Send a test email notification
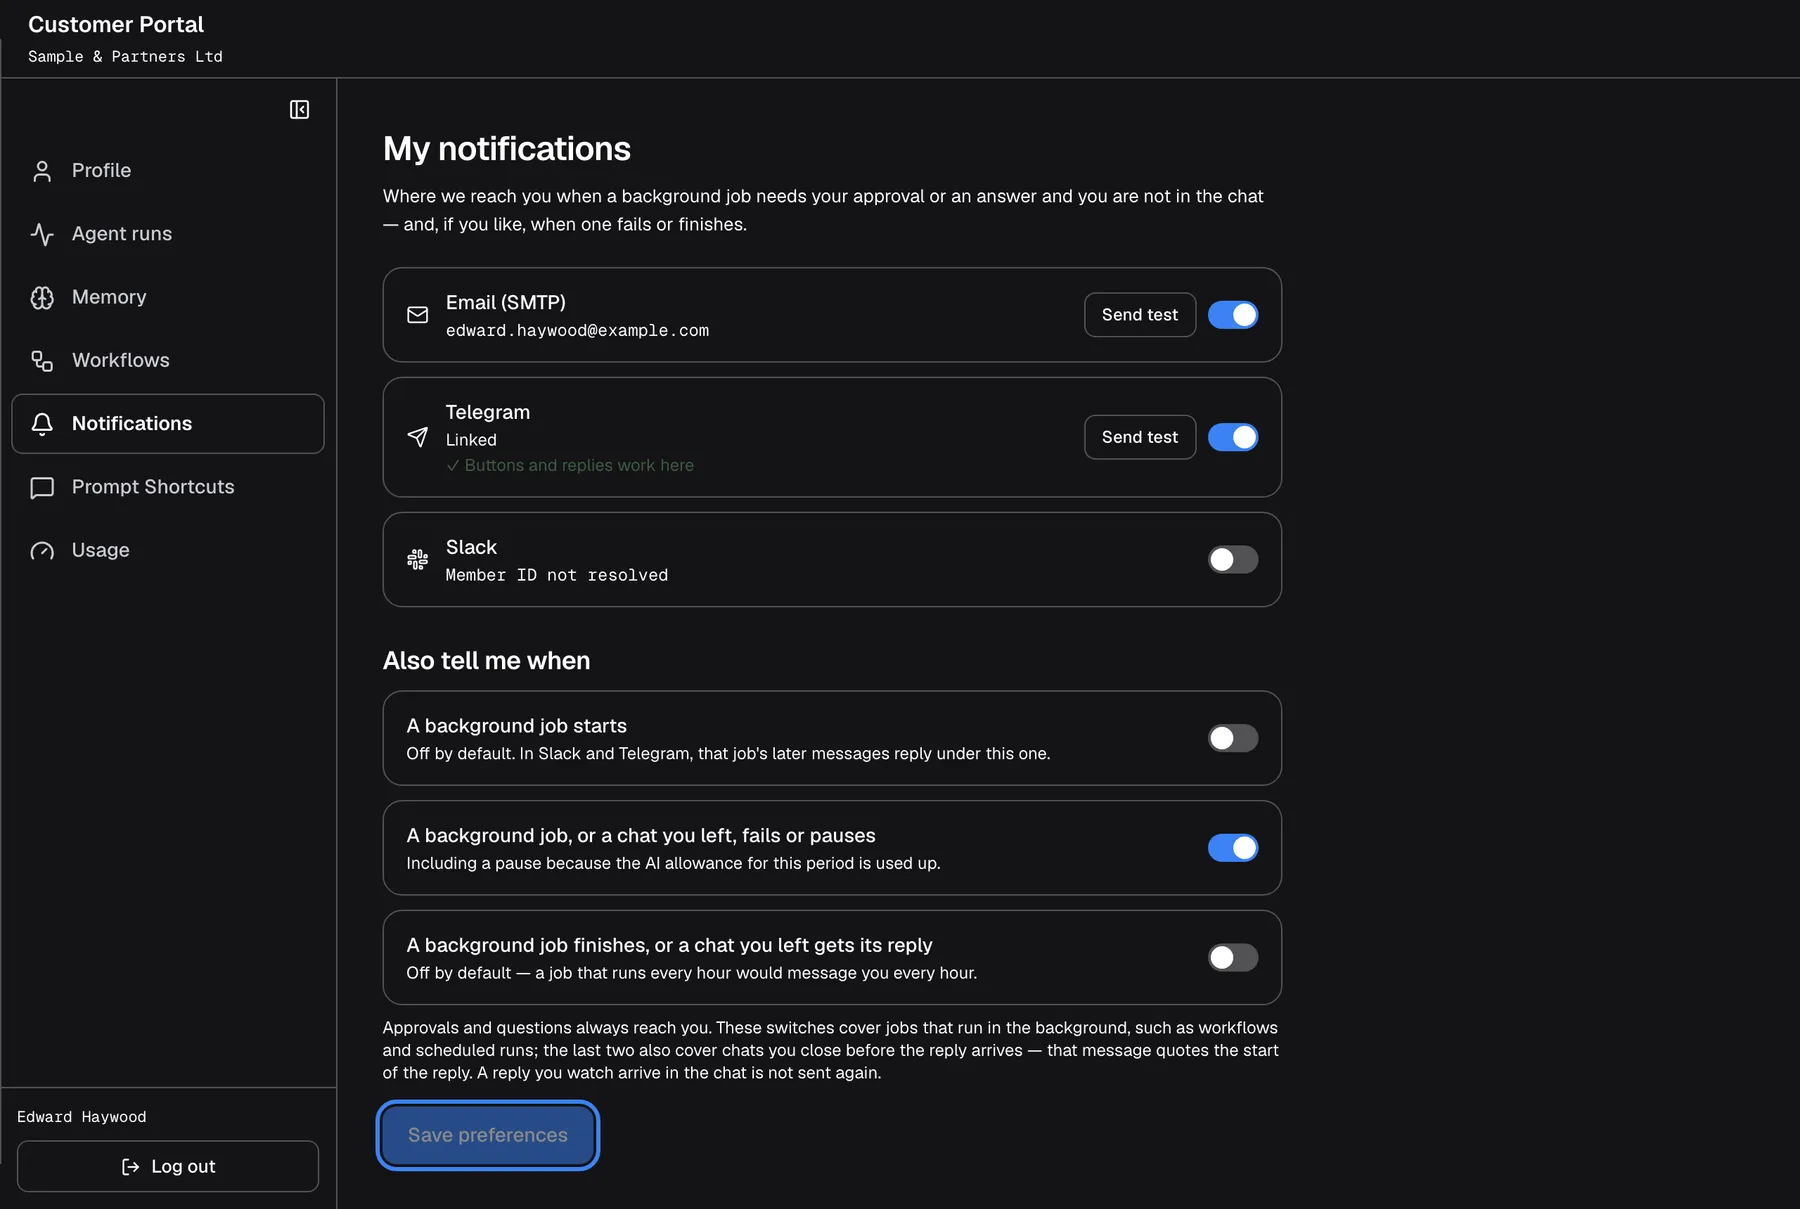This screenshot has width=1800, height=1209. point(1140,315)
